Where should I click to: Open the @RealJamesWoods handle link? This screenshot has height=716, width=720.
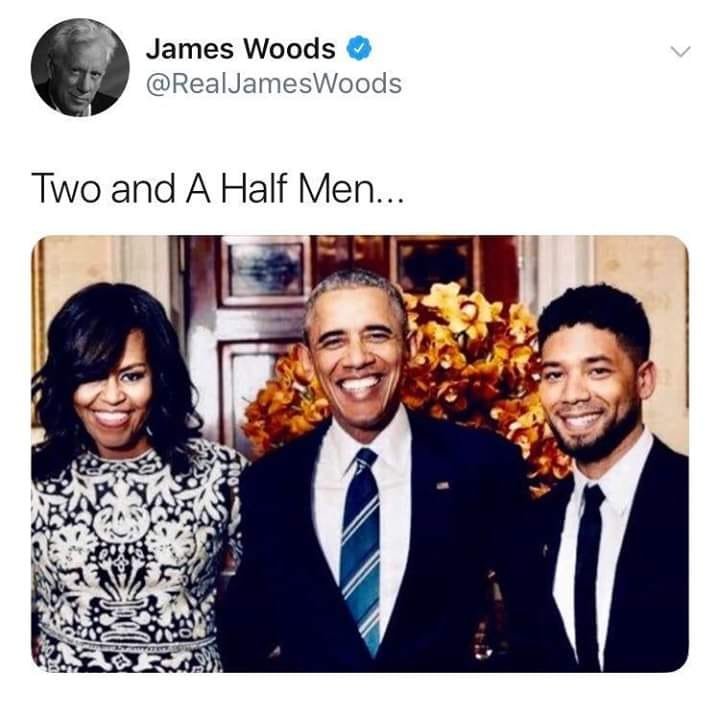[x=274, y=84]
